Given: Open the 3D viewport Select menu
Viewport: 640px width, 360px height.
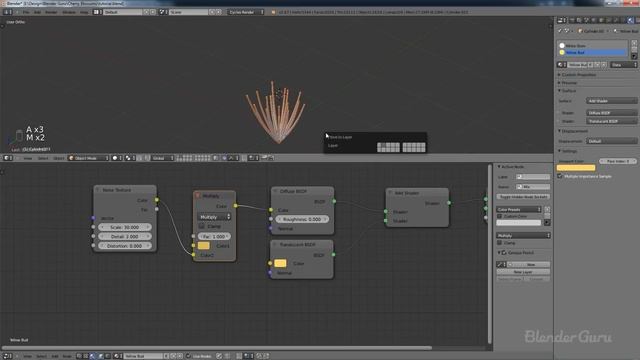Looking at the screenshot, I should click(43, 158).
